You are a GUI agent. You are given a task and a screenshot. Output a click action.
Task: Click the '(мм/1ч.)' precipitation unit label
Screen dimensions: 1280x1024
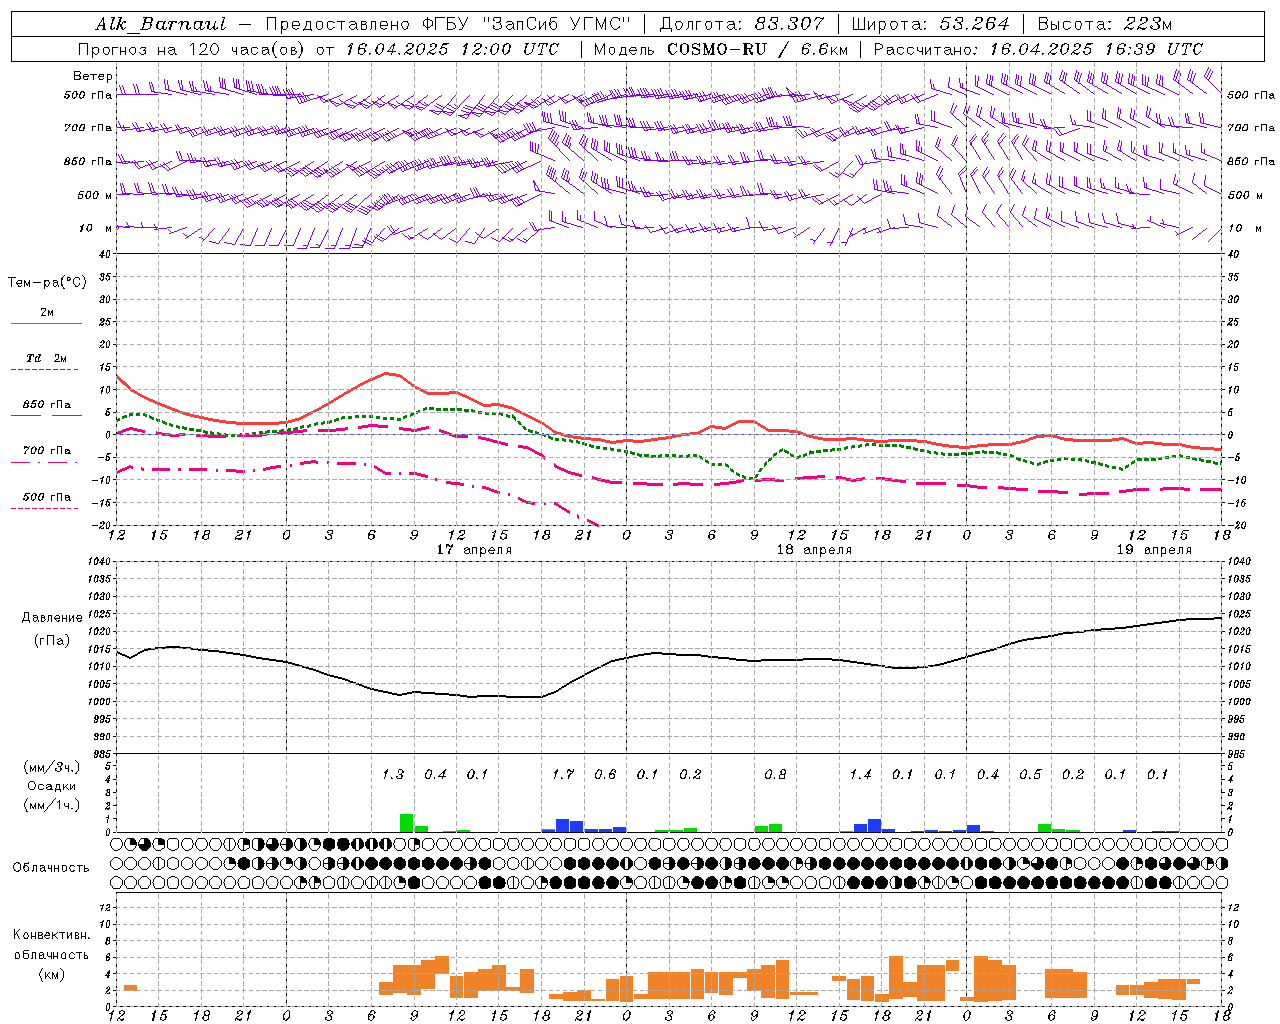(52, 805)
